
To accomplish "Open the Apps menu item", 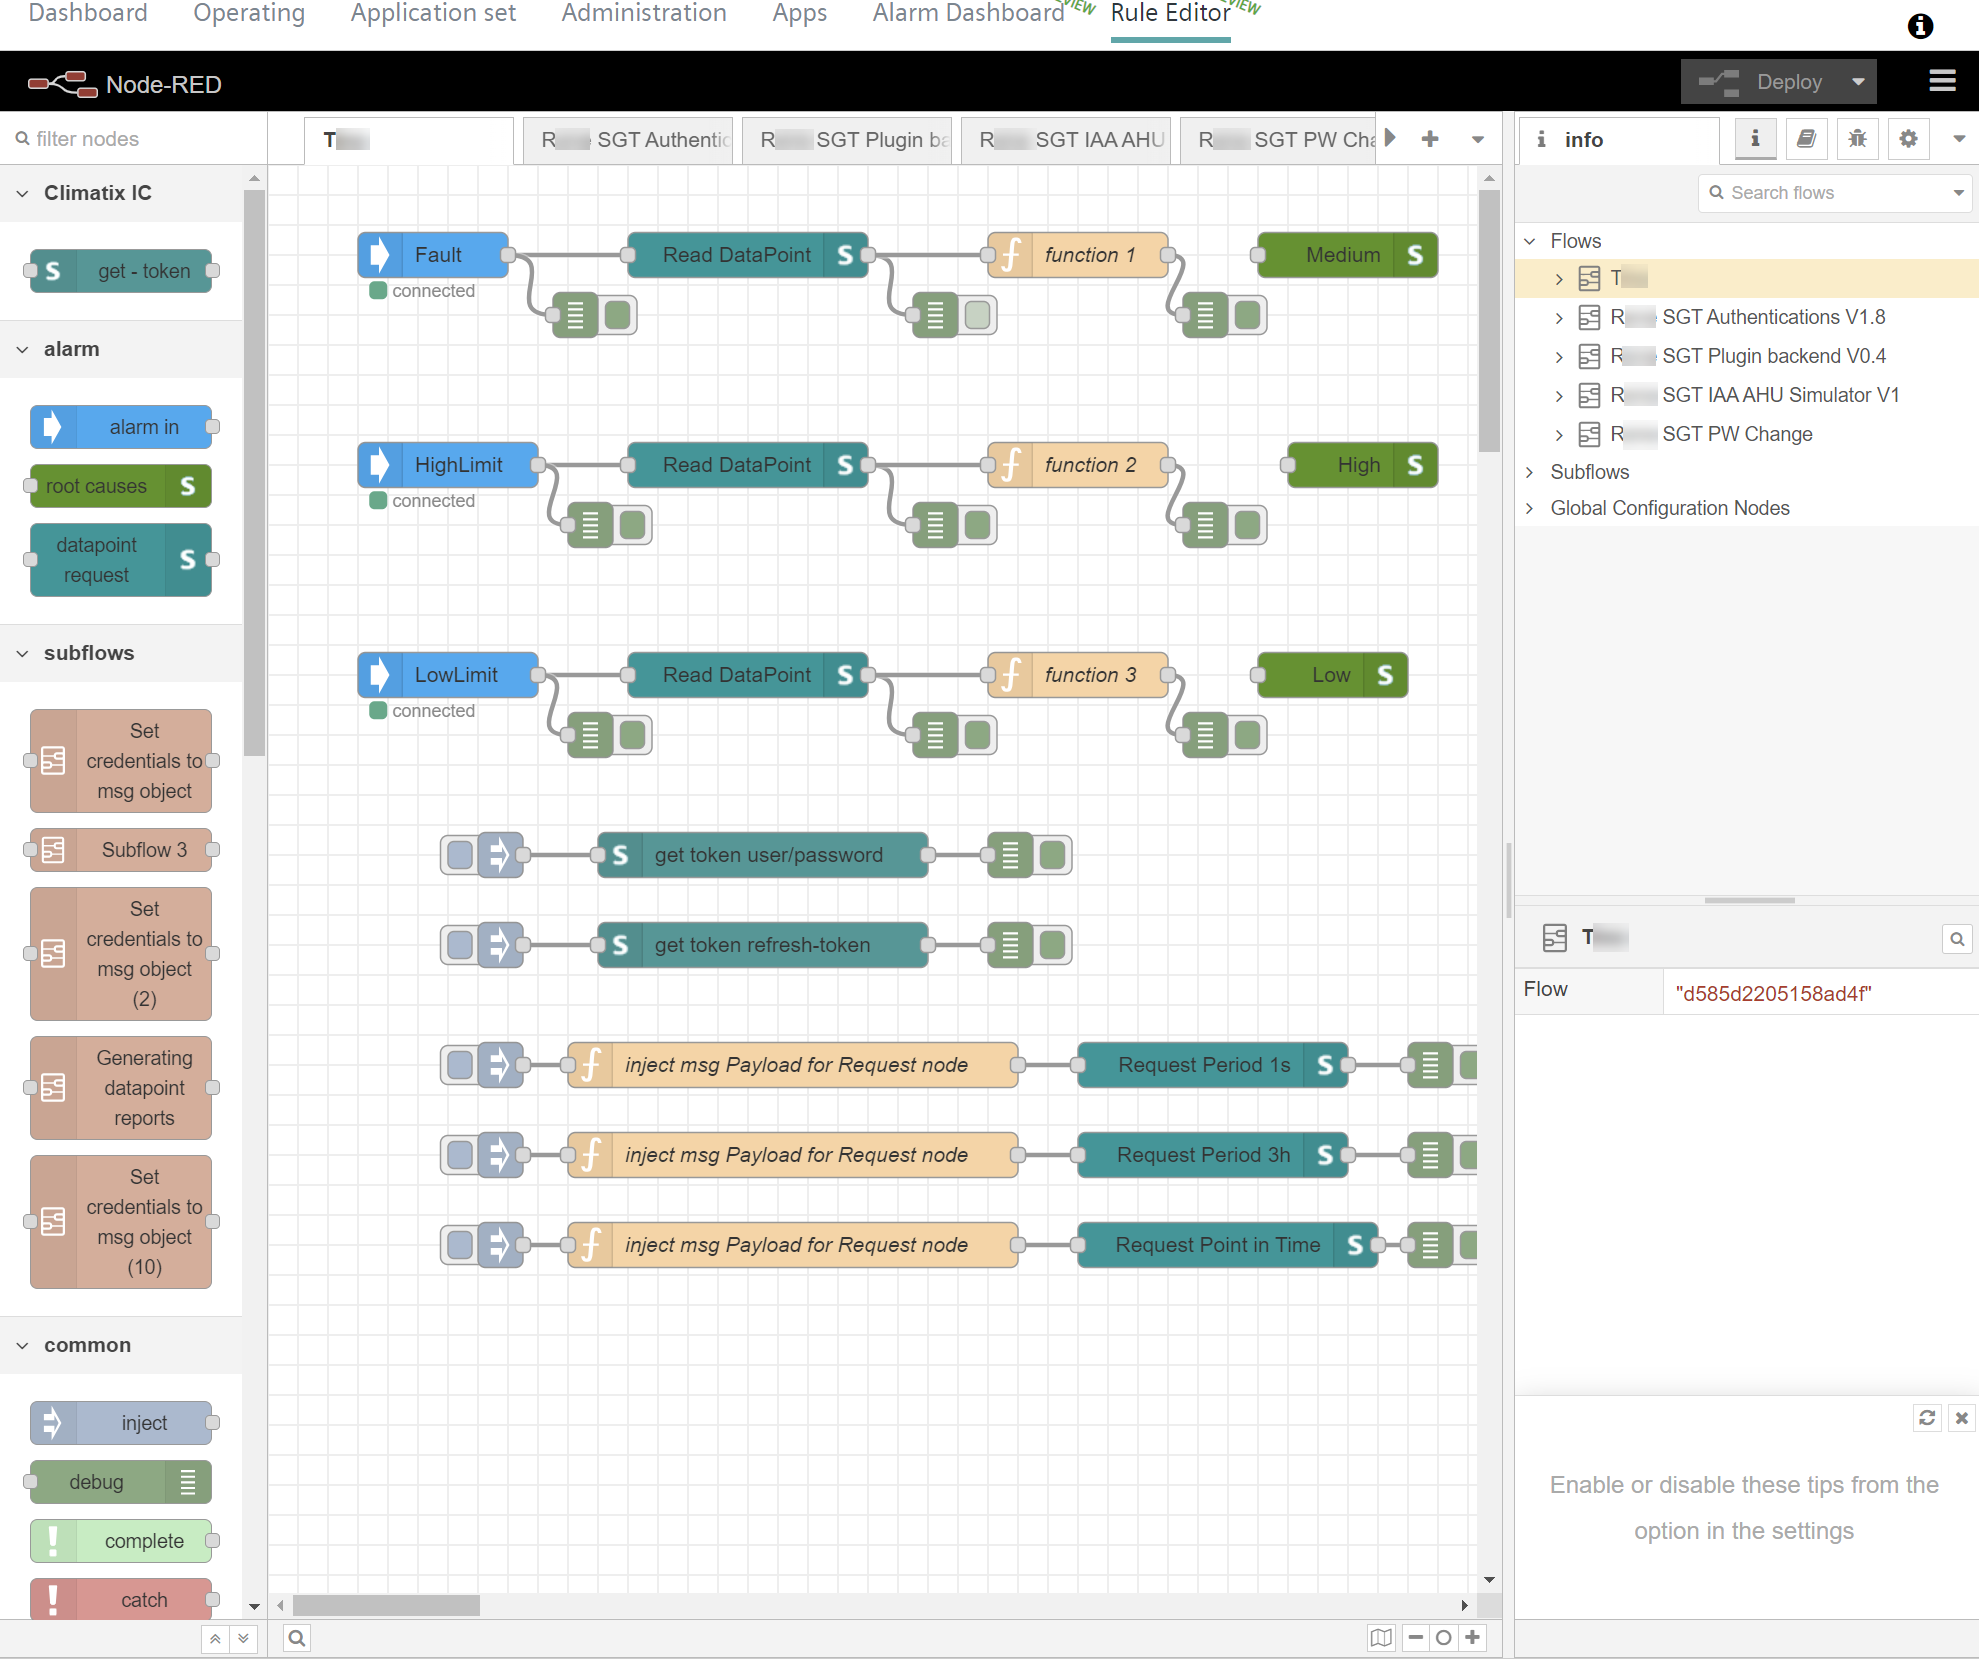I will pyautogui.click(x=800, y=14).
